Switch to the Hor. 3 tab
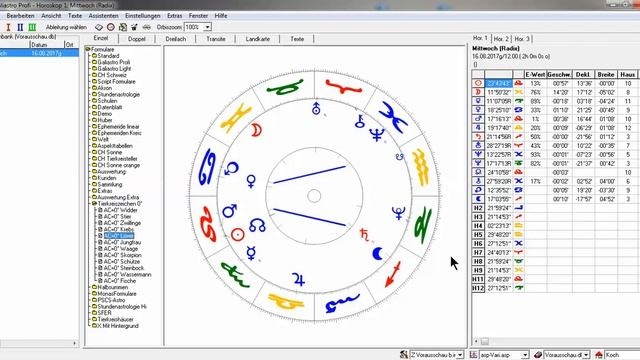This screenshot has width=640, height=360. [522, 39]
